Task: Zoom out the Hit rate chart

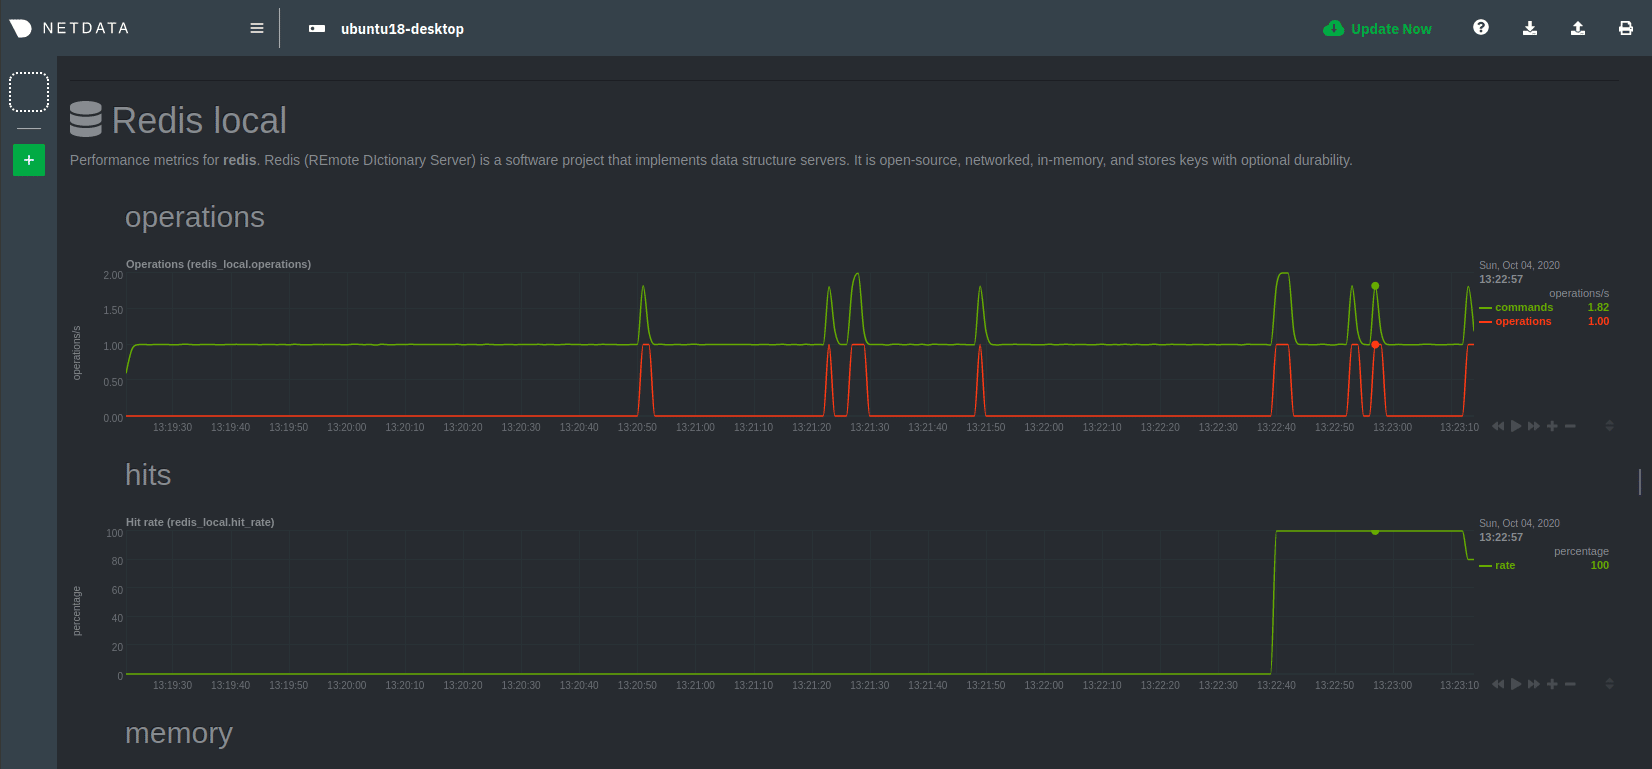Action: 1570,684
